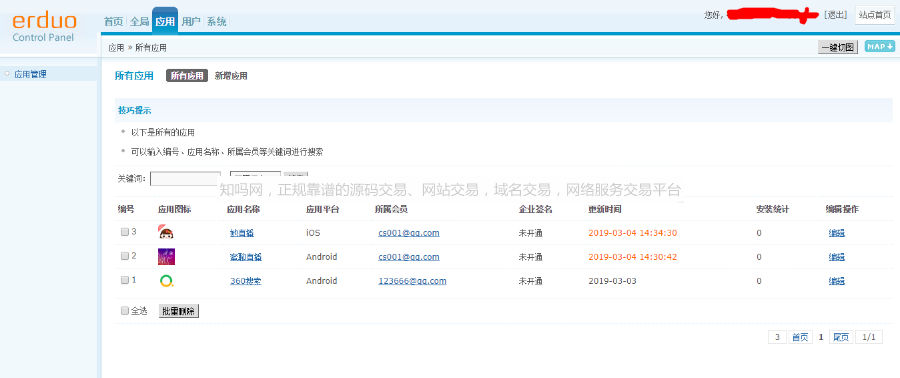Viewport: 900px width, 378px height.
Task: Click the 2019-03-04 14:34:30 timestamp
Action: pos(633,233)
